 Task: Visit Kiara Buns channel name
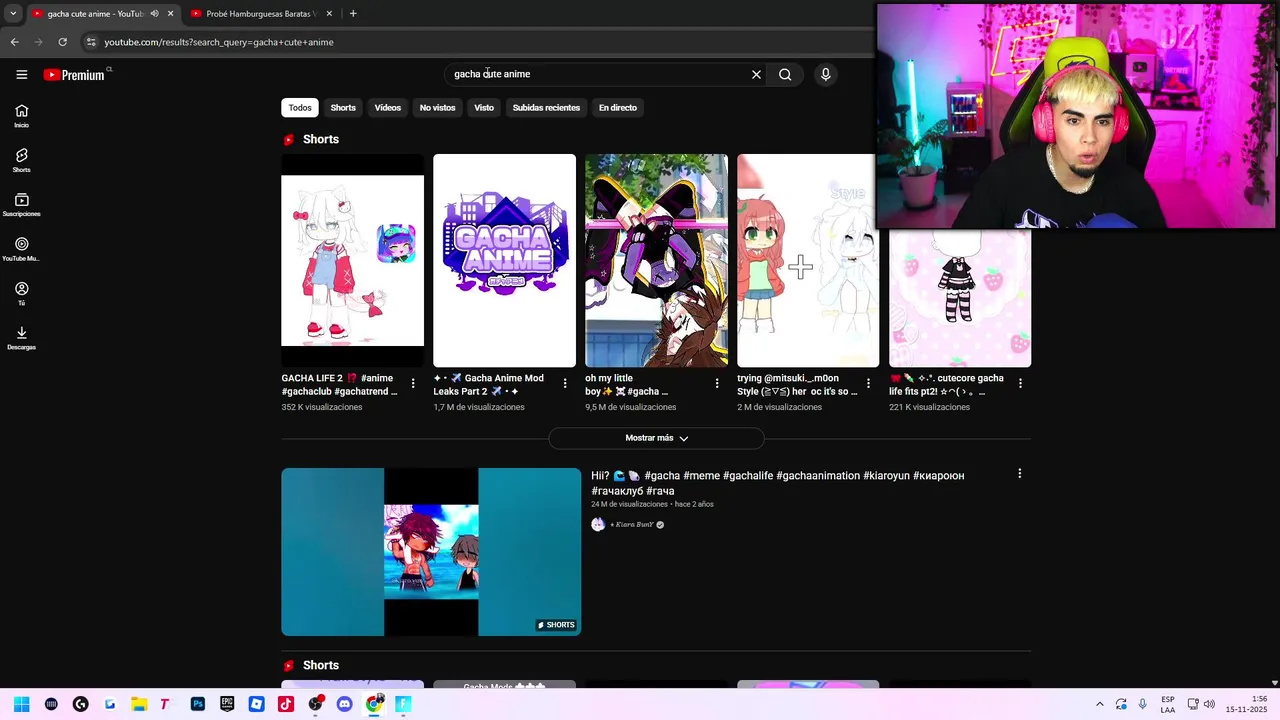(632, 524)
